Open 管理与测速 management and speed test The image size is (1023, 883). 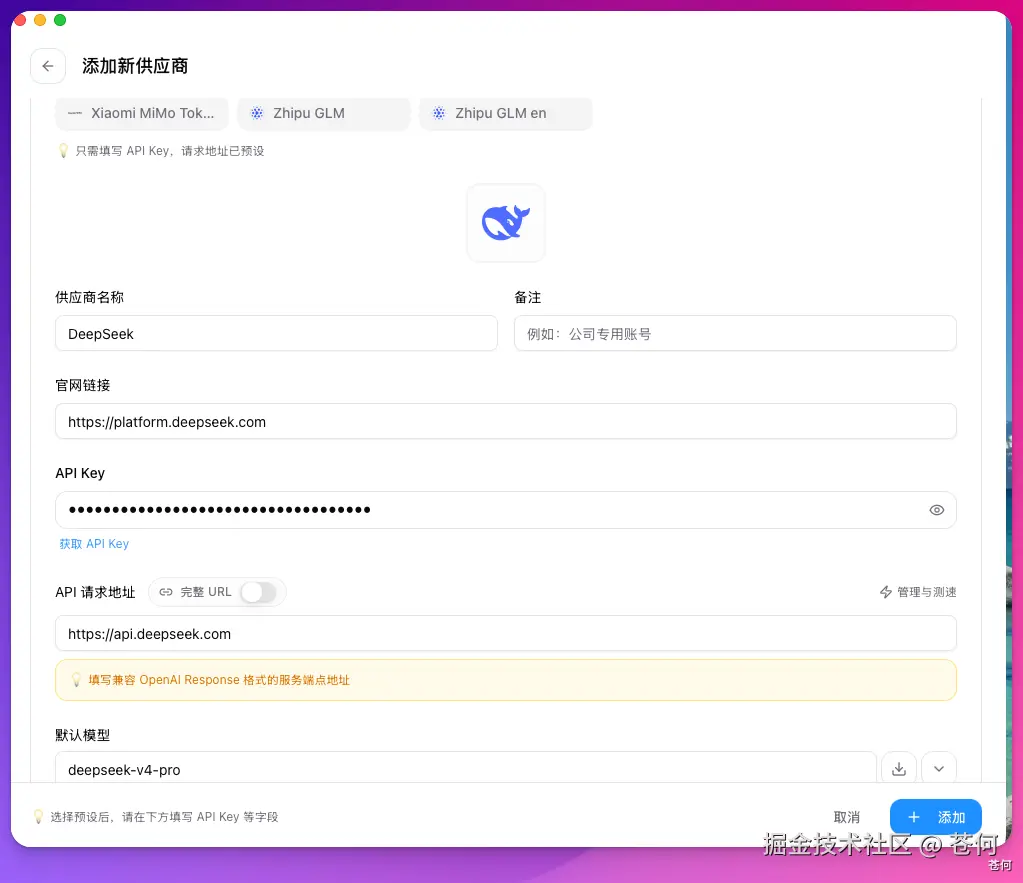pyautogui.click(x=918, y=592)
